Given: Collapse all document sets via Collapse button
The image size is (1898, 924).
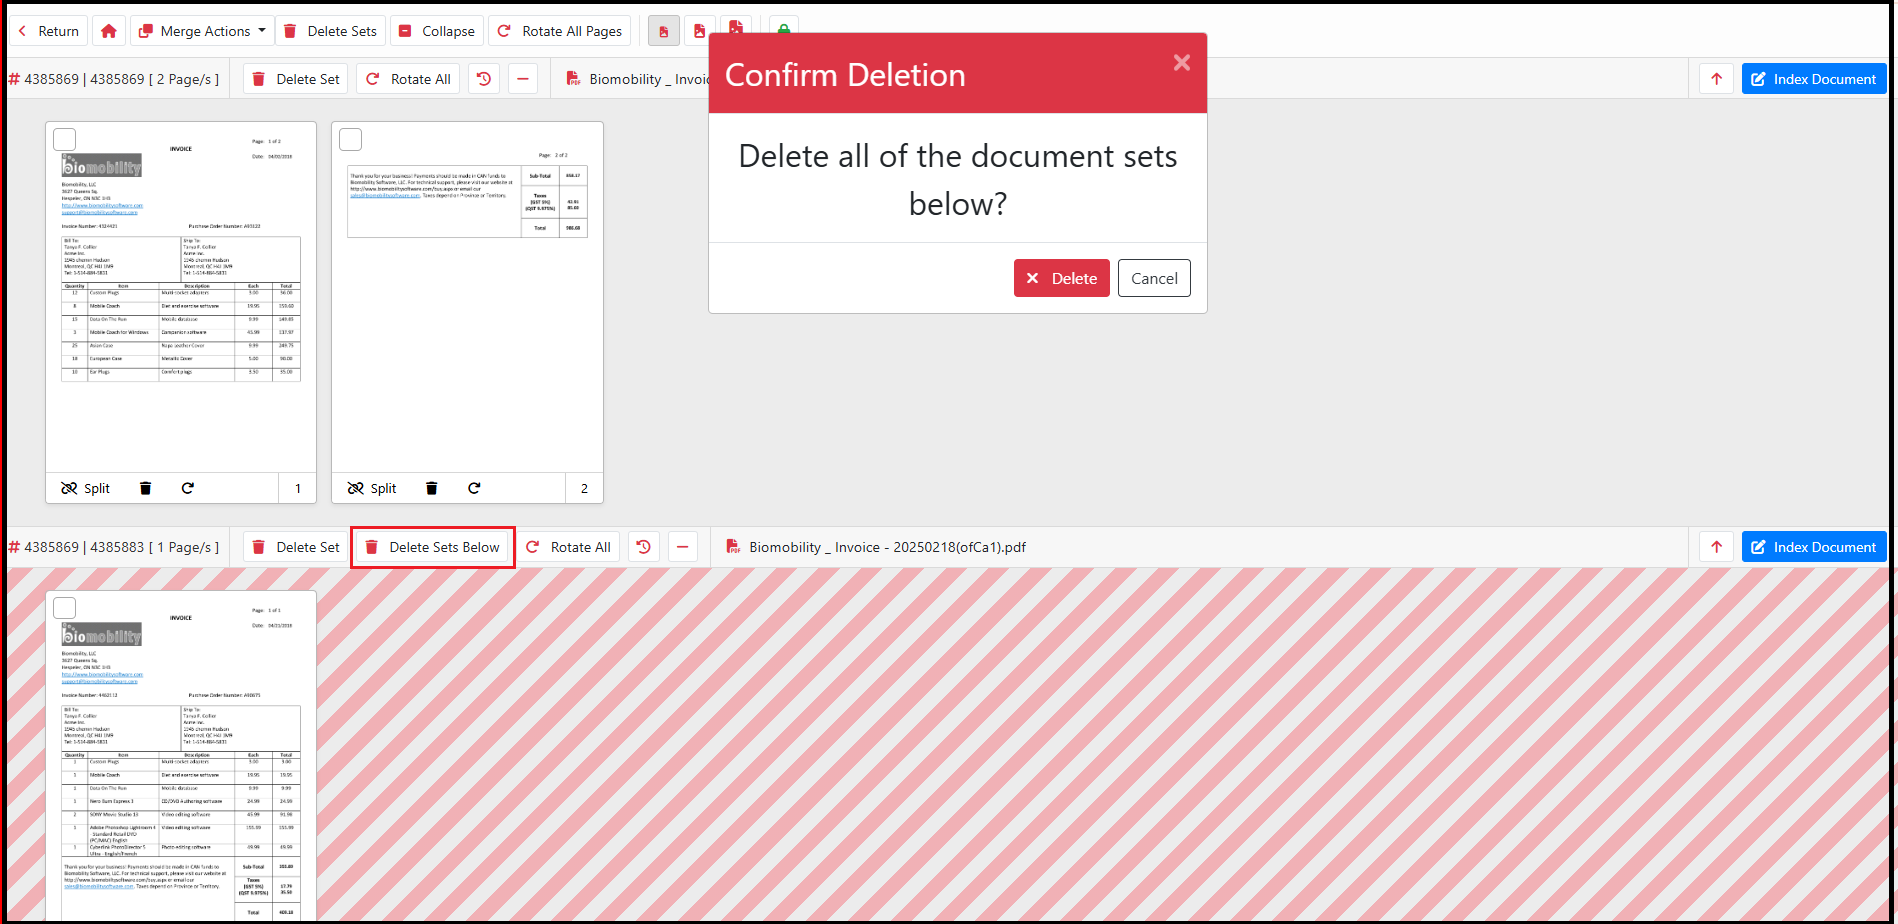Looking at the screenshot, I should pyautogui.click(x=437, y=31).
